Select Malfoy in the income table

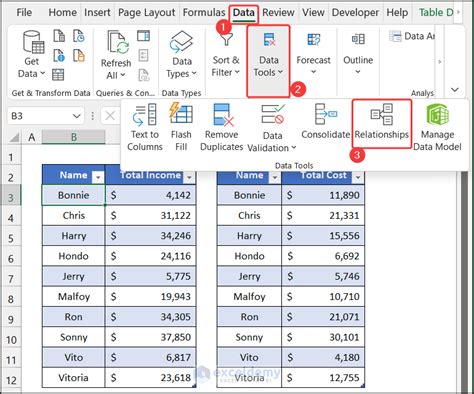73,296
